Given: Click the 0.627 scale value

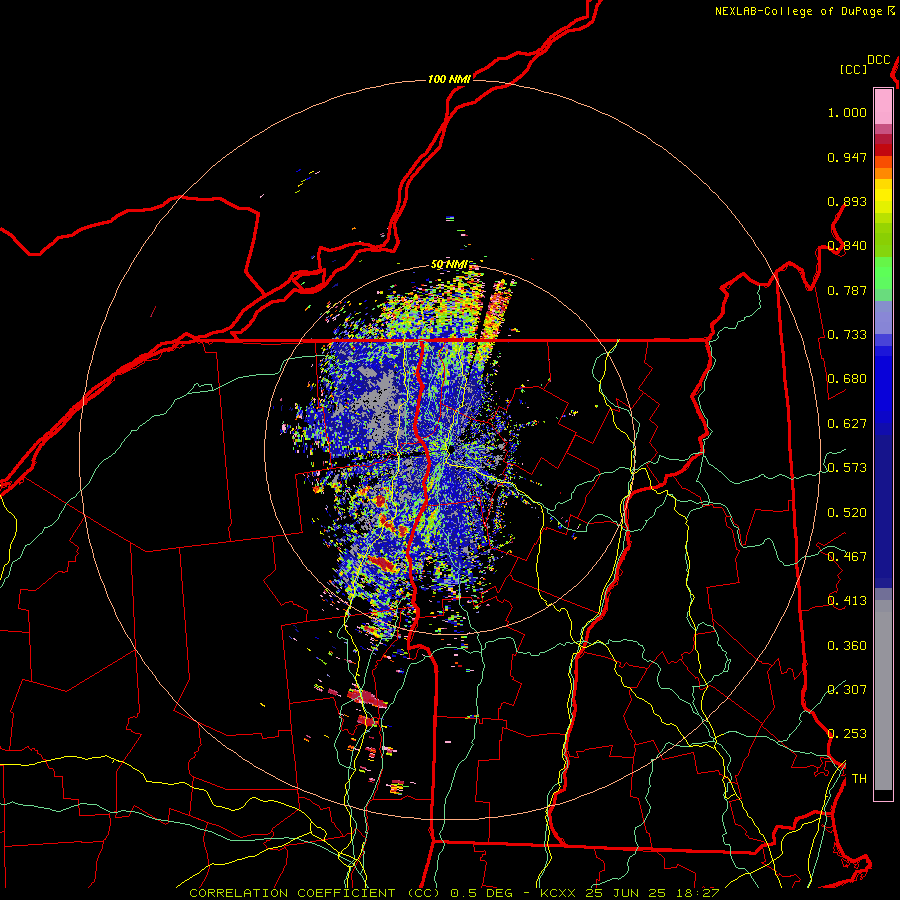Looking at the screenshot, I should [847, 424].
